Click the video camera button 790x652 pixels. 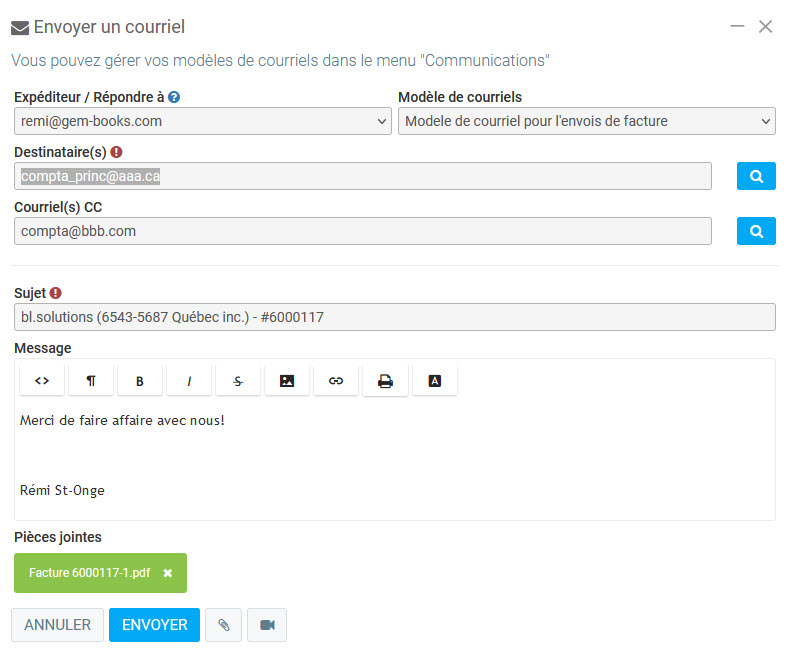pos(267,625)
